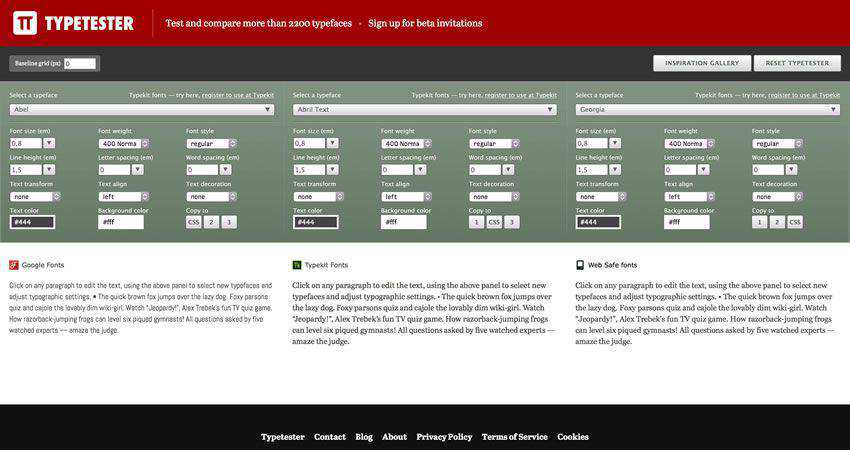
Task: Click the Text color swatch in Abel panel
Action: [32, 222]
